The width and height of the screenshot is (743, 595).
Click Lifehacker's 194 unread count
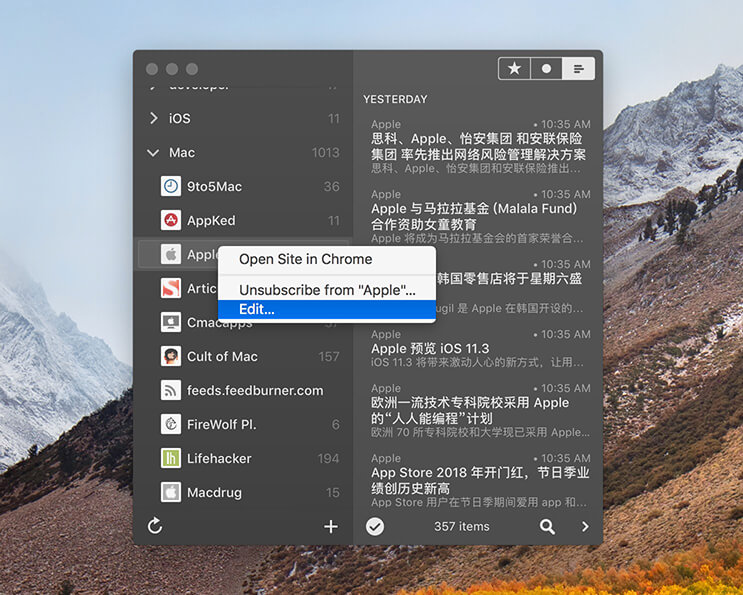pyautogui.click(x=328, y=459)
